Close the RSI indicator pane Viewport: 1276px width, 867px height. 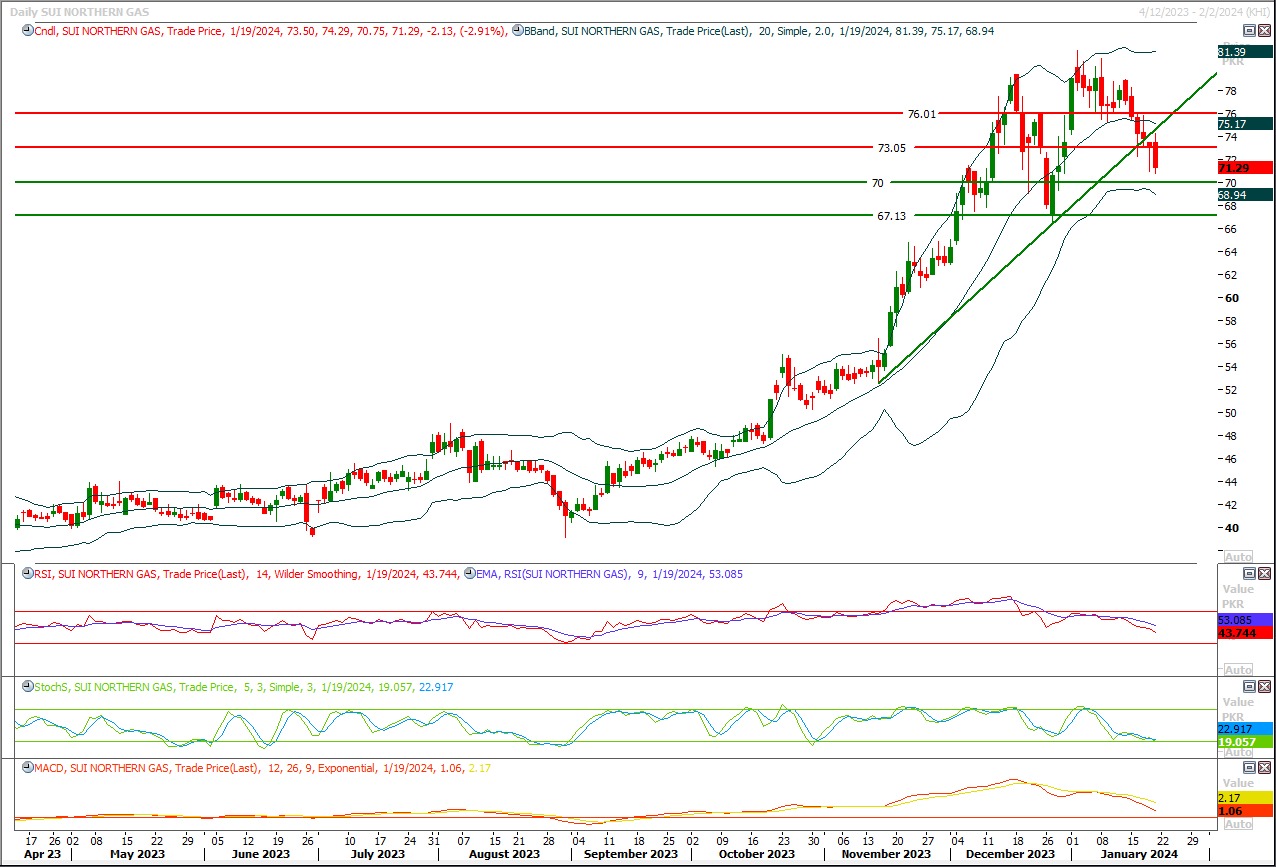point(1264,573)
